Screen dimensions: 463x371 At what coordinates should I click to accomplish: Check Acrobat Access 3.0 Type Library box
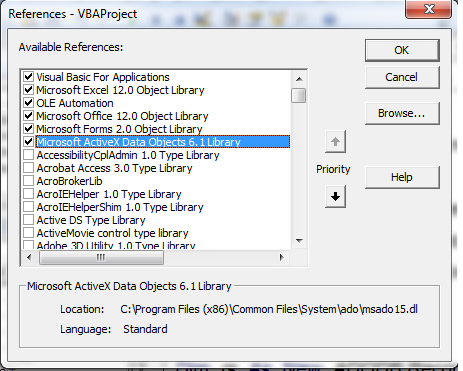click(x=29, y=168)
